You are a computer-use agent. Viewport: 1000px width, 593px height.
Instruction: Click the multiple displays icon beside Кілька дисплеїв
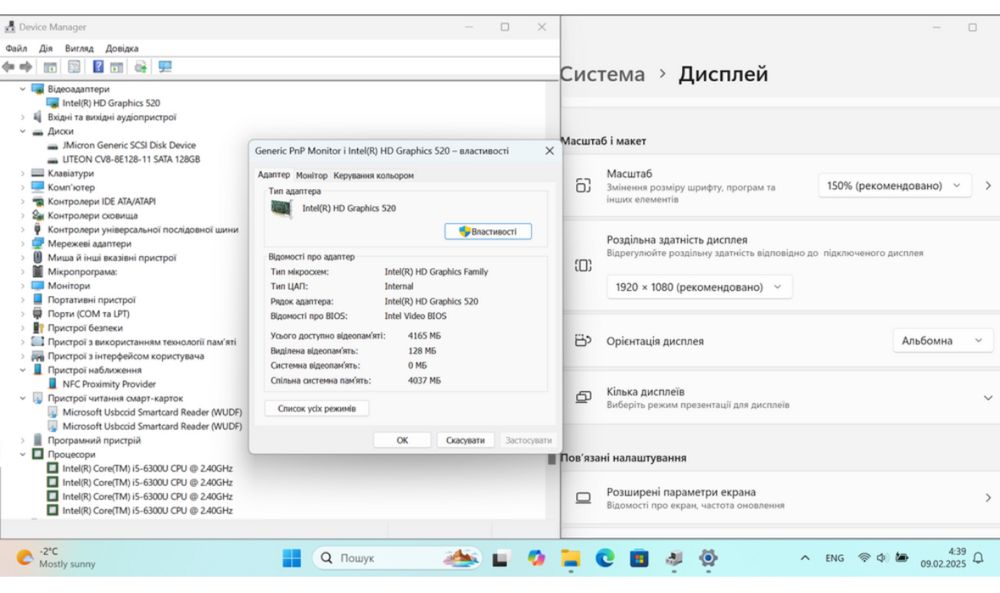(583, 397)
